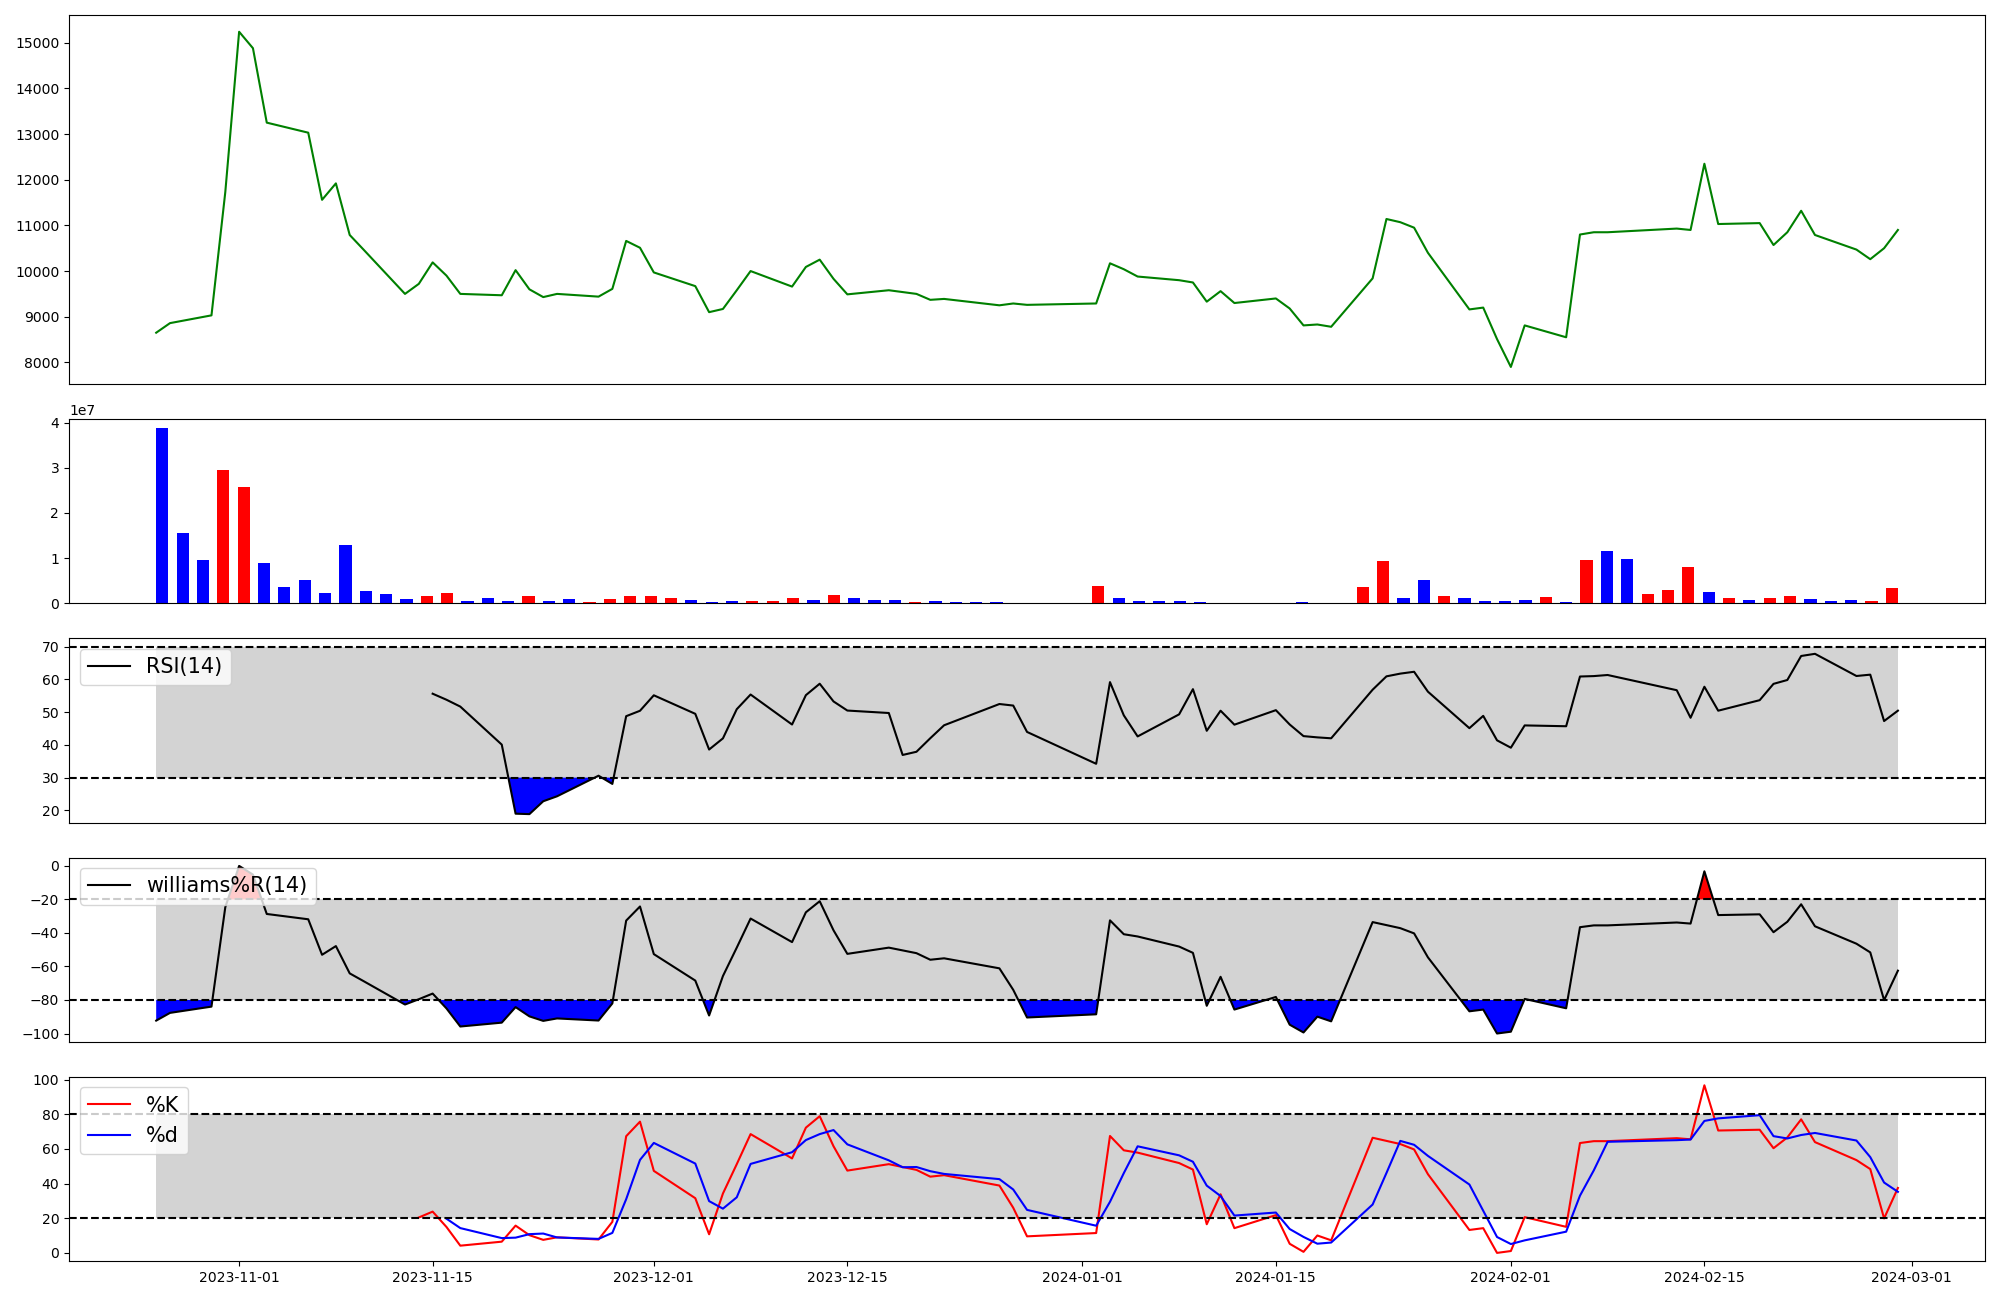Click the tallest red volume bar
The height and width of the screenshot is (1300, 2000).
point(223,536)
